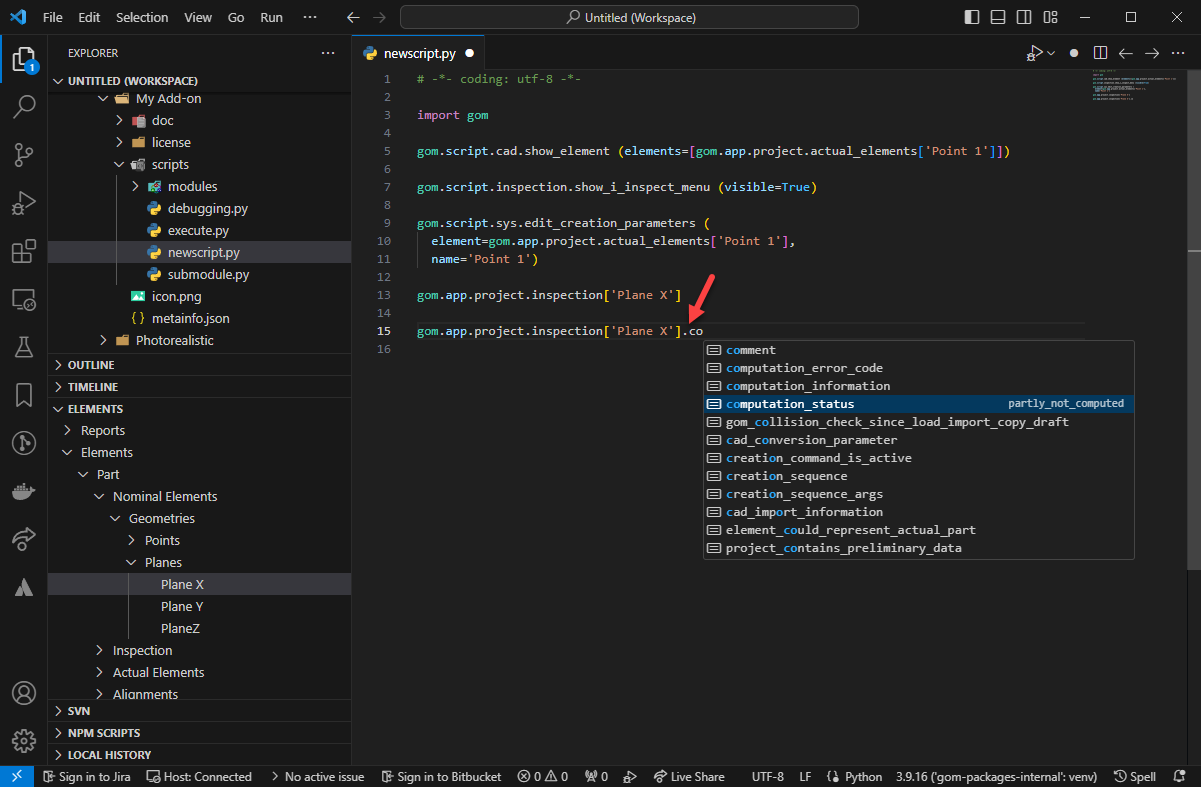Toggle the Secondary Side Bar layout button

point(1024,17)
